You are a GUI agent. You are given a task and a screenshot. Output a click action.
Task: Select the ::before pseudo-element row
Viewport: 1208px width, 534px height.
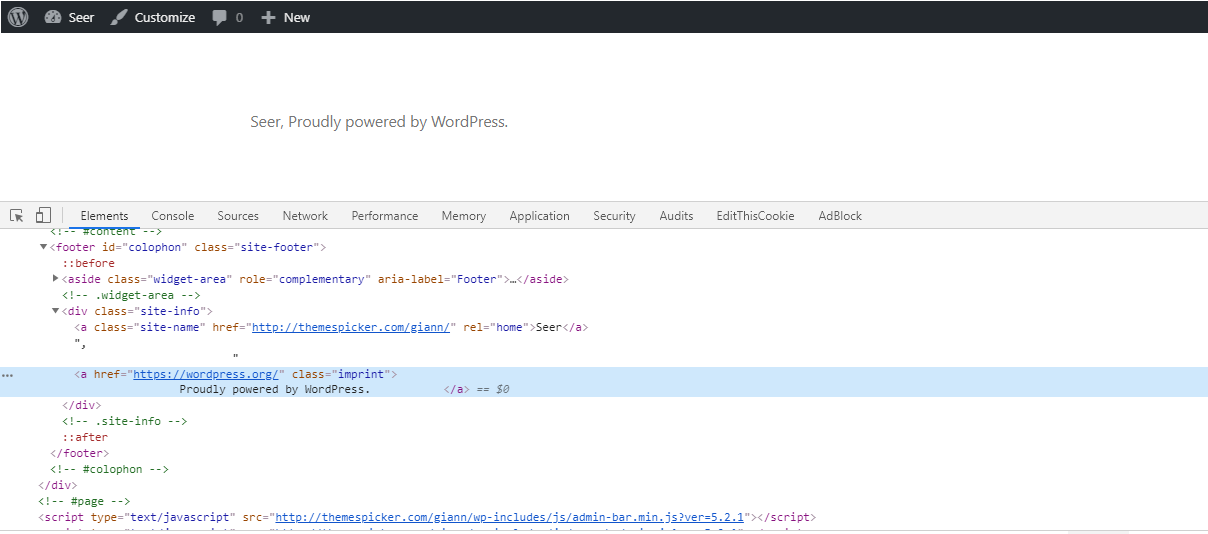88,263
